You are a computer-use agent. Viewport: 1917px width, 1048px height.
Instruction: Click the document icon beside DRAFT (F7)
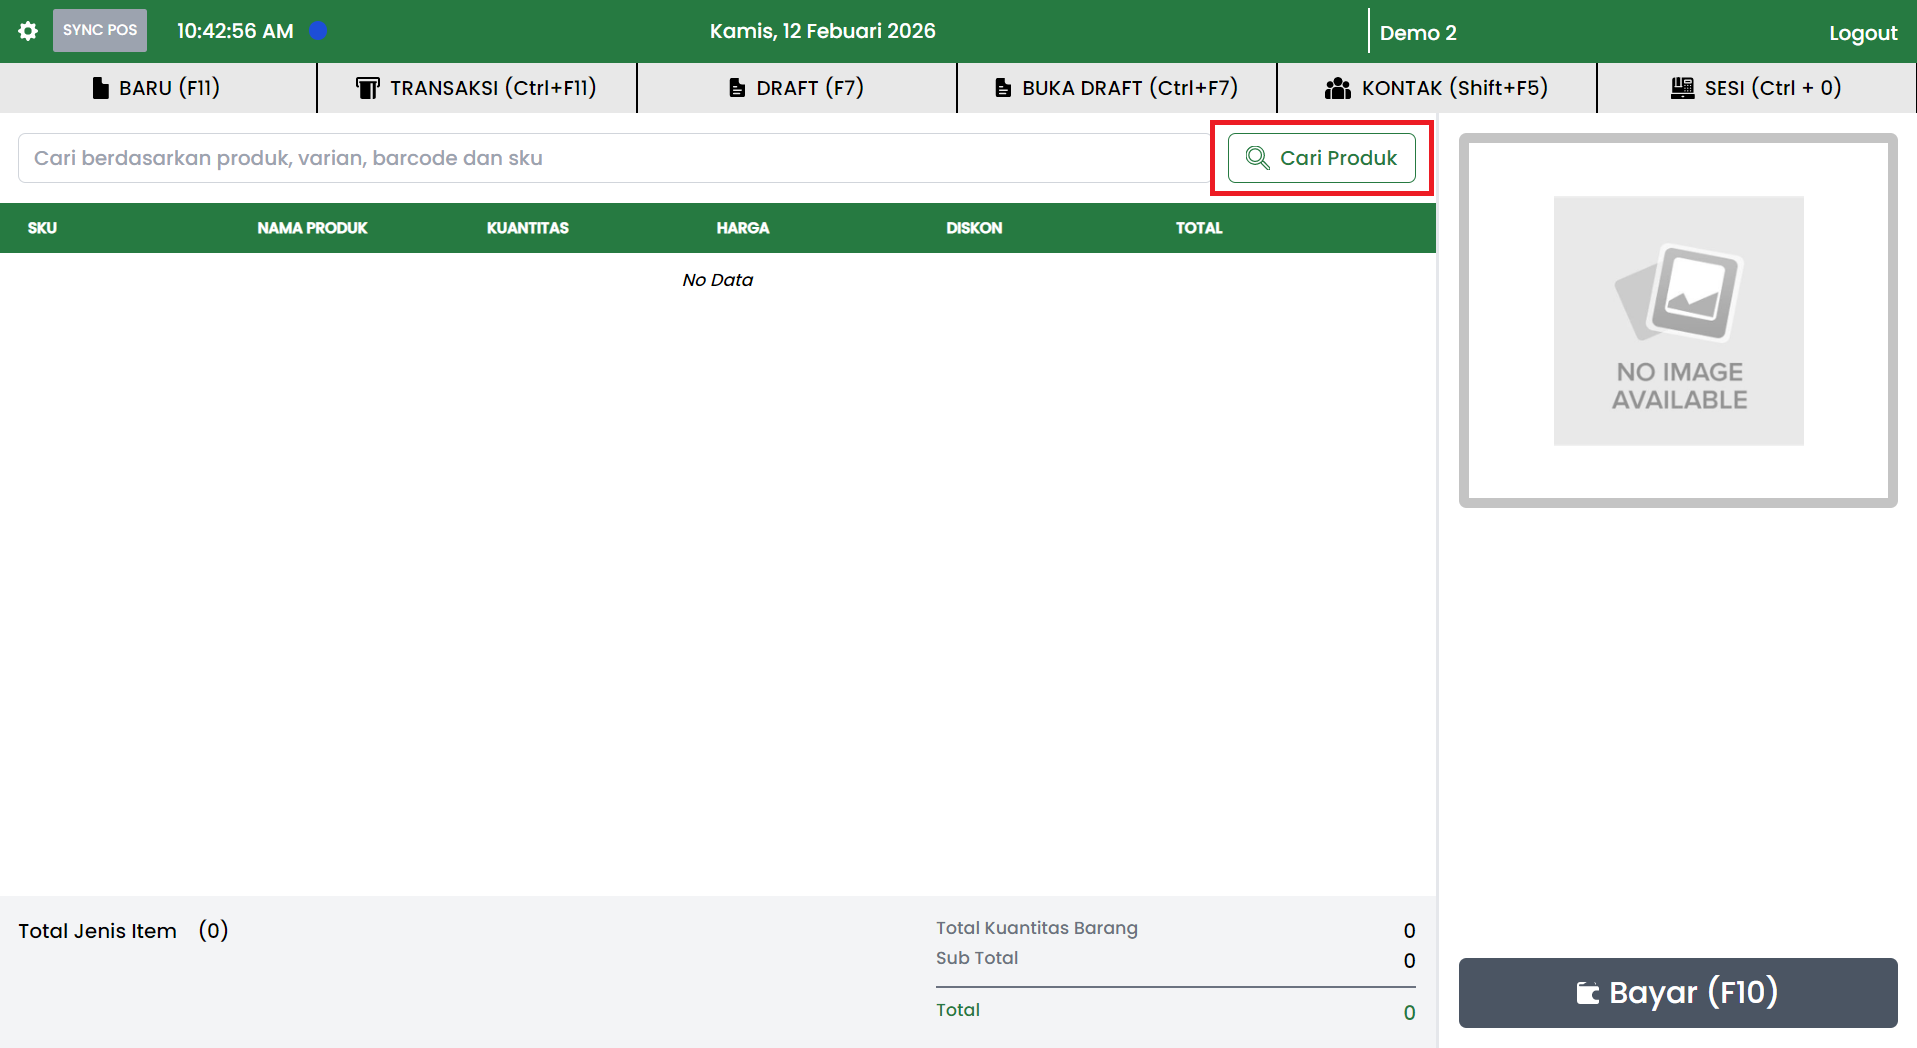[x=737, y=88]
